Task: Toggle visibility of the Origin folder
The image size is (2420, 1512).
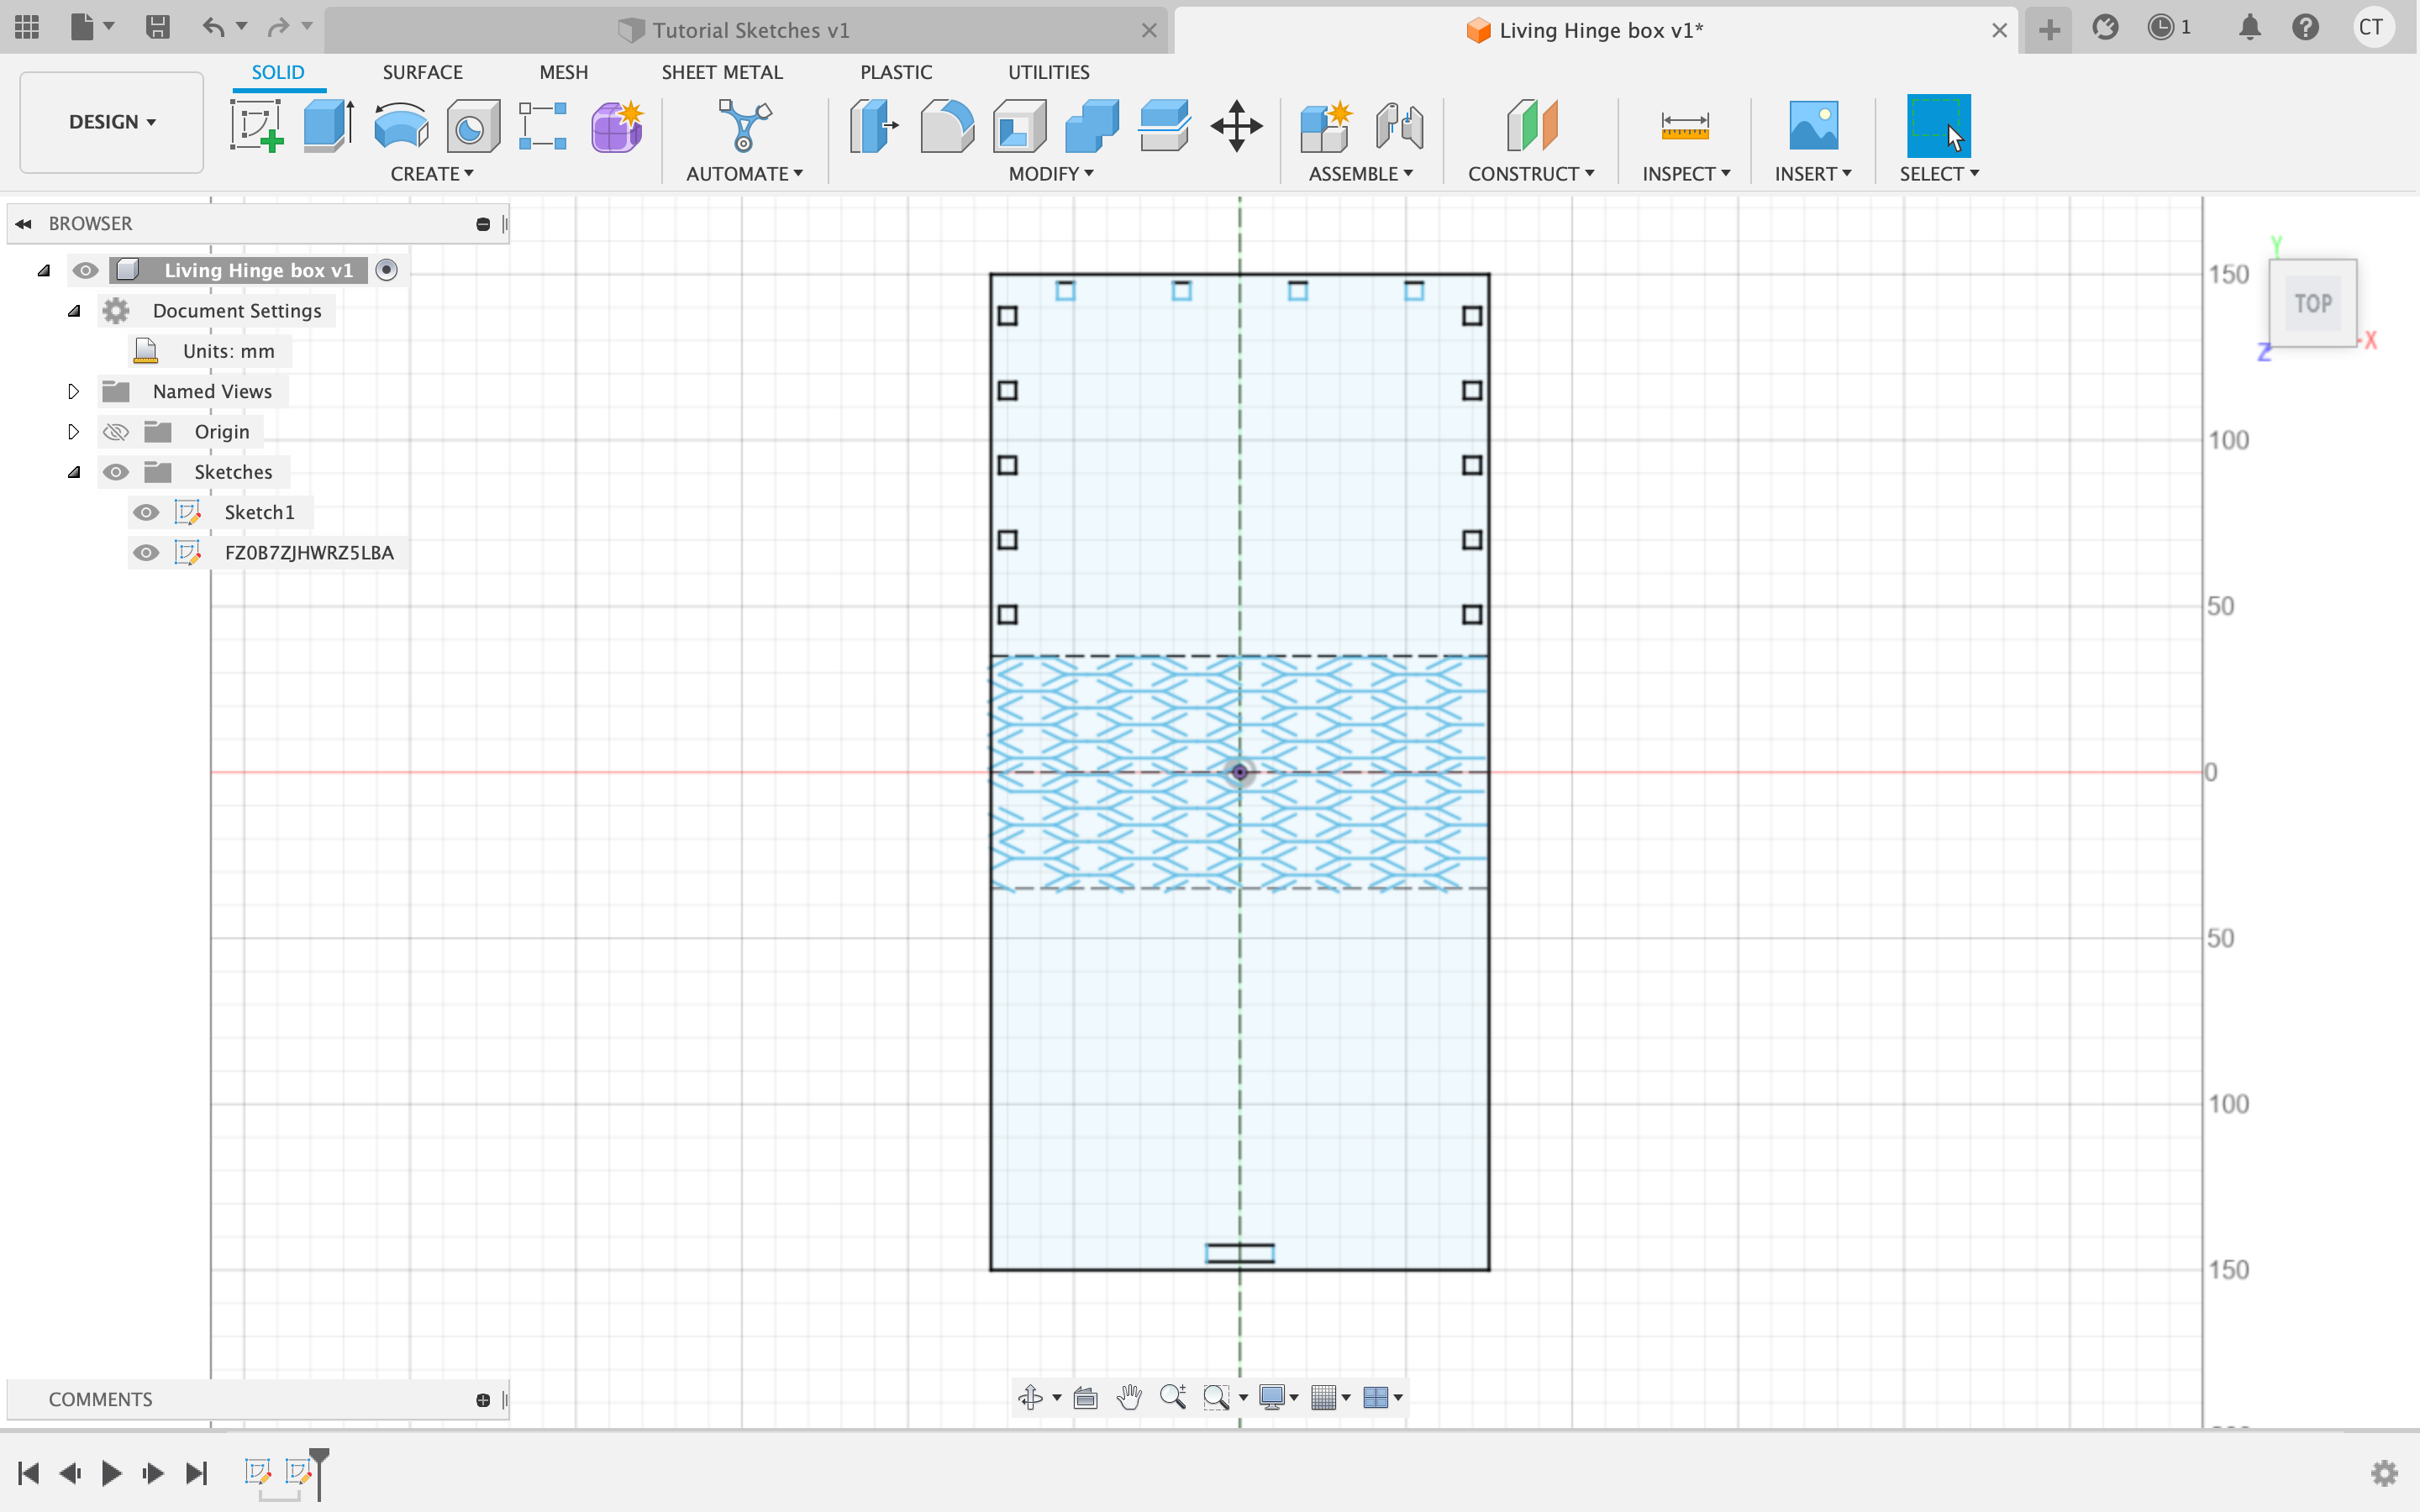Action: 116,432
